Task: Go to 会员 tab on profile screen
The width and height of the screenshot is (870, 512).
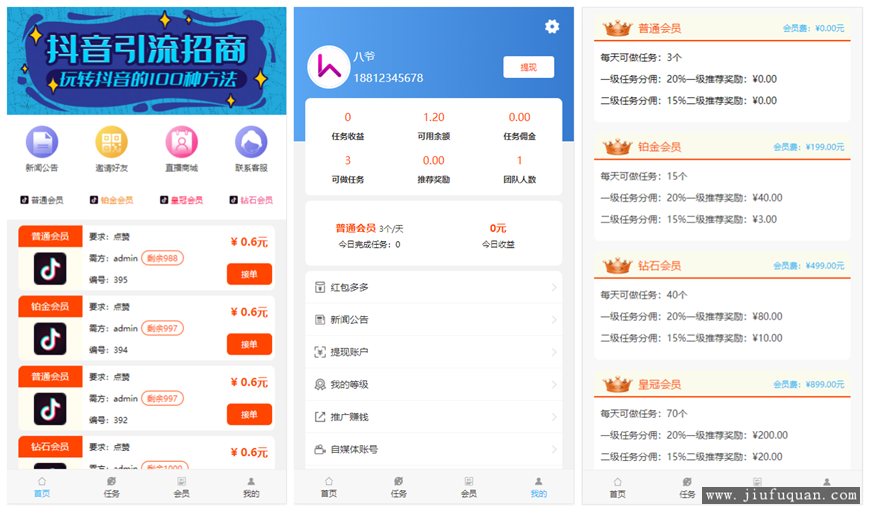Action: pos(469,487)
